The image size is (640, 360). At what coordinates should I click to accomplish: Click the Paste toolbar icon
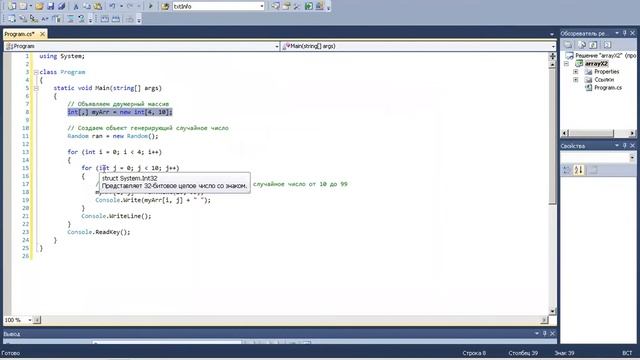[x=98, y=6]
